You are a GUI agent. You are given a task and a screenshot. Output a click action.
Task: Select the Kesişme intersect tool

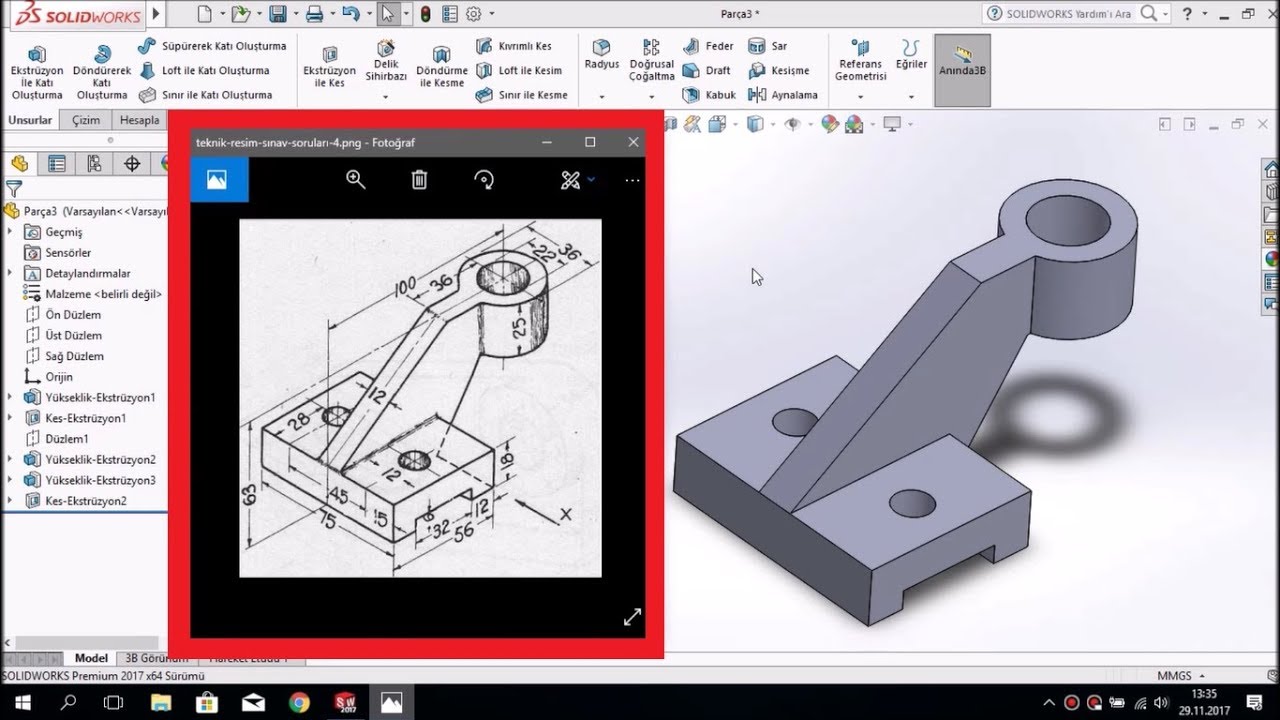pyautogui.click(x=778, y=71)
